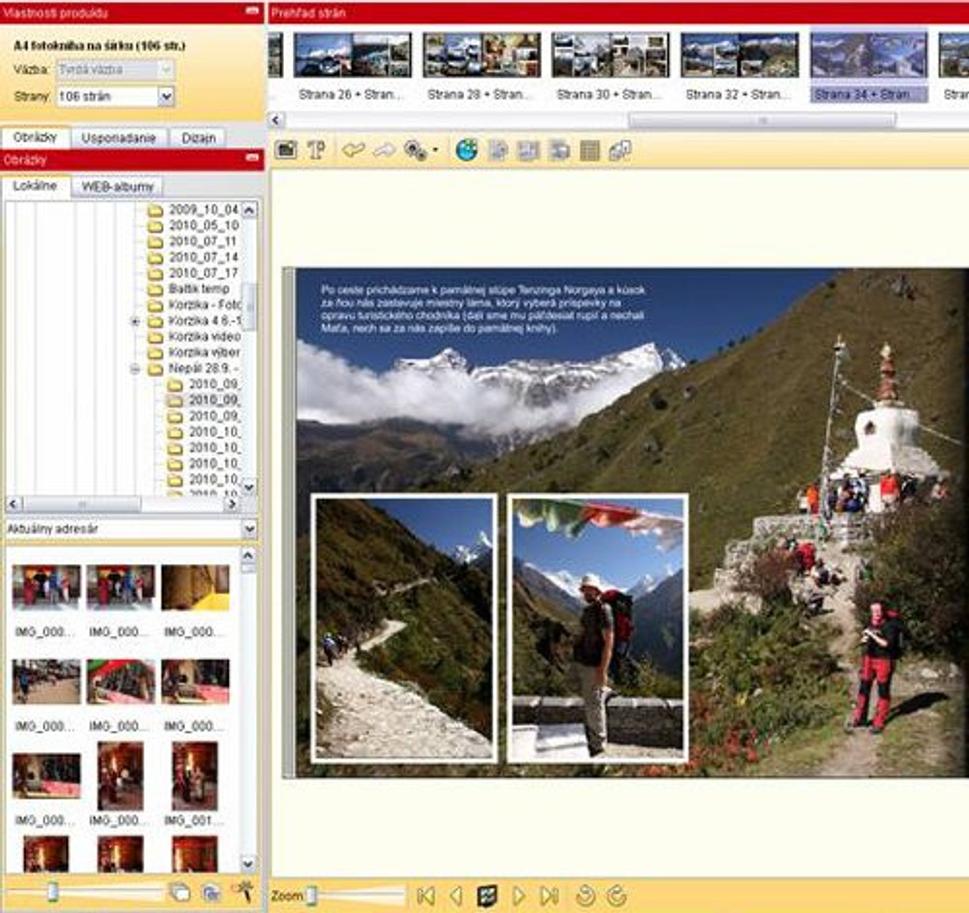The height and width of the screenshot is (913, 969).
Task: Select the 2009_10_04 folder
Action: (193, 210)
